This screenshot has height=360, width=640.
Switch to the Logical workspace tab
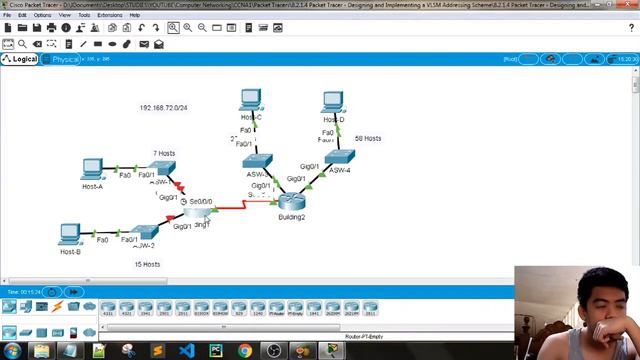tap(20, 59)
